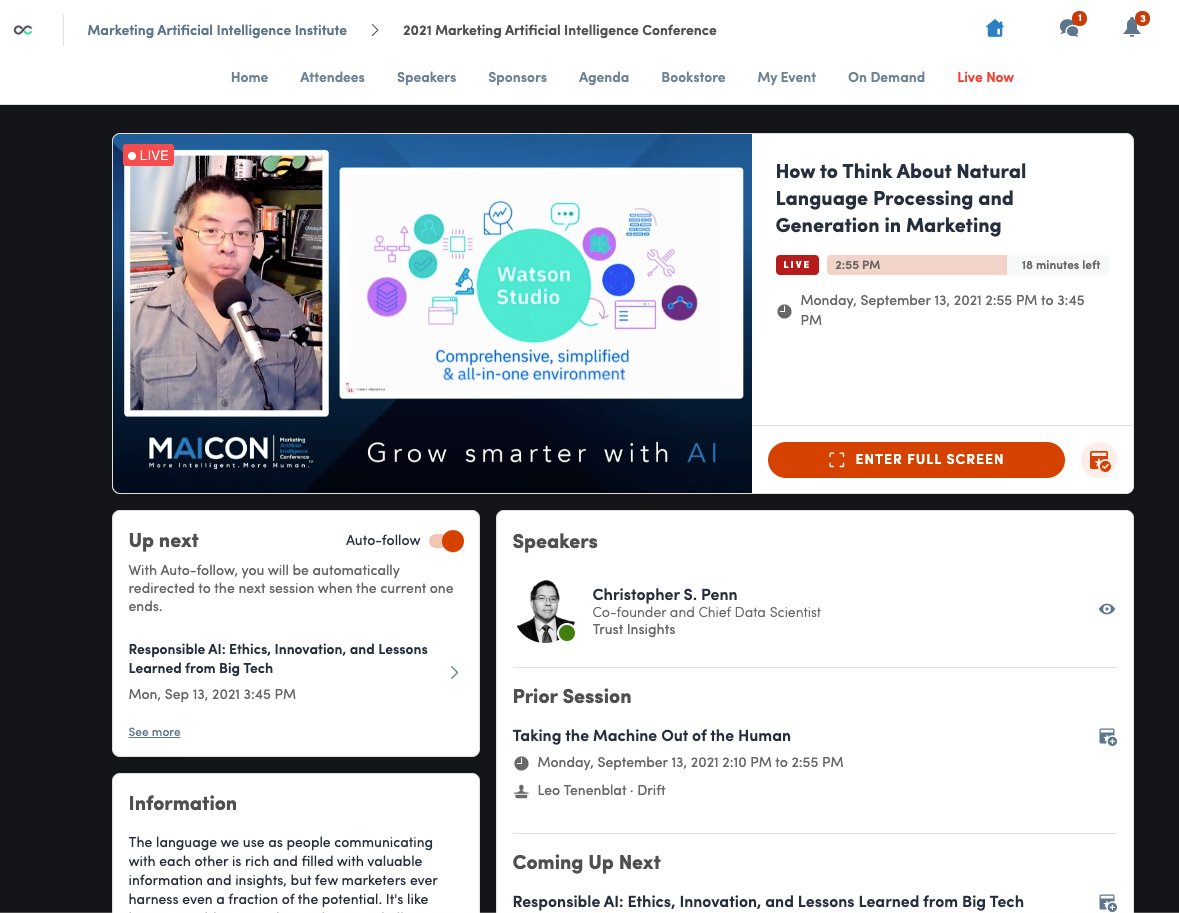View Christopher S. Penn profile eye icon
This screenshot has width=1179, height=913.
(x=1107, y=609)
